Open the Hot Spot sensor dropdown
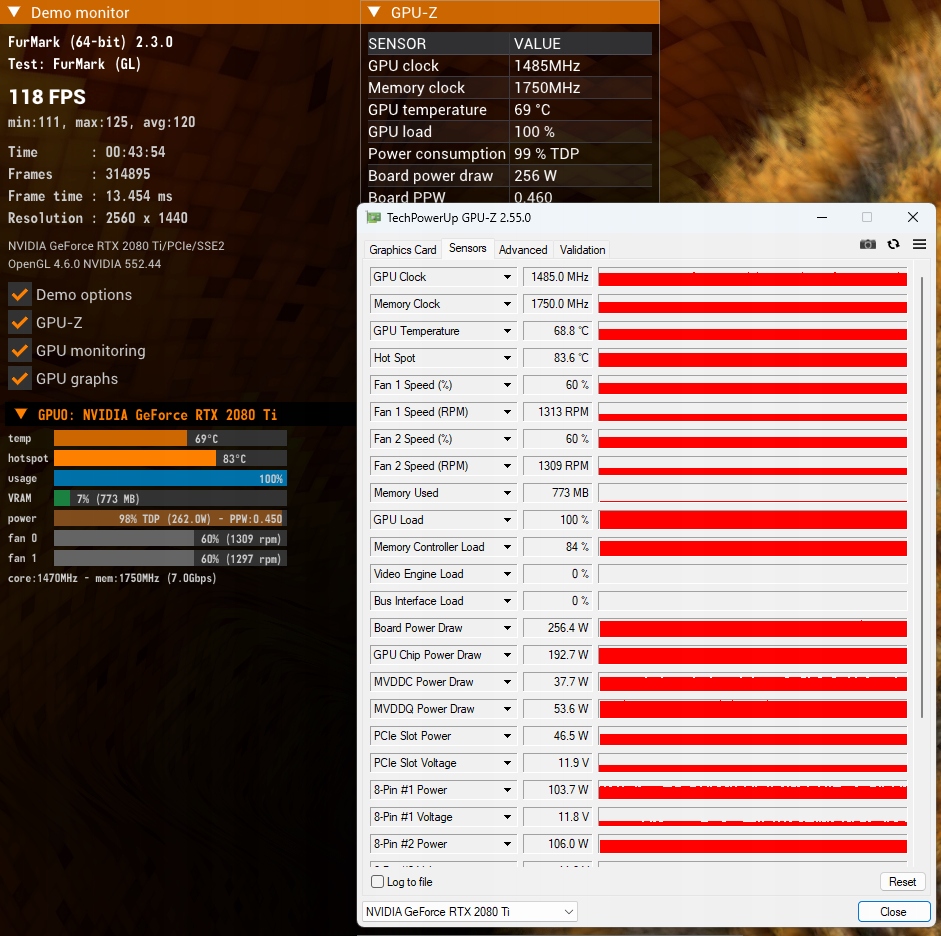This screenshot has width=941, height=936. pos(507,358)
